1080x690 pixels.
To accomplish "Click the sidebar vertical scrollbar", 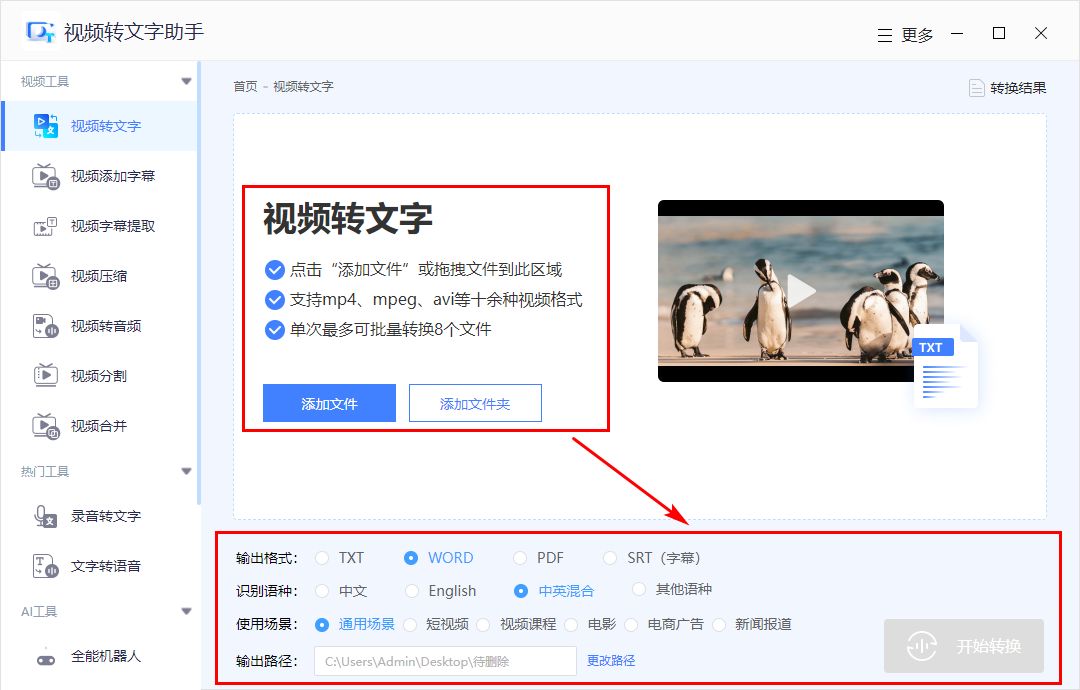I will tap(198, 282).
